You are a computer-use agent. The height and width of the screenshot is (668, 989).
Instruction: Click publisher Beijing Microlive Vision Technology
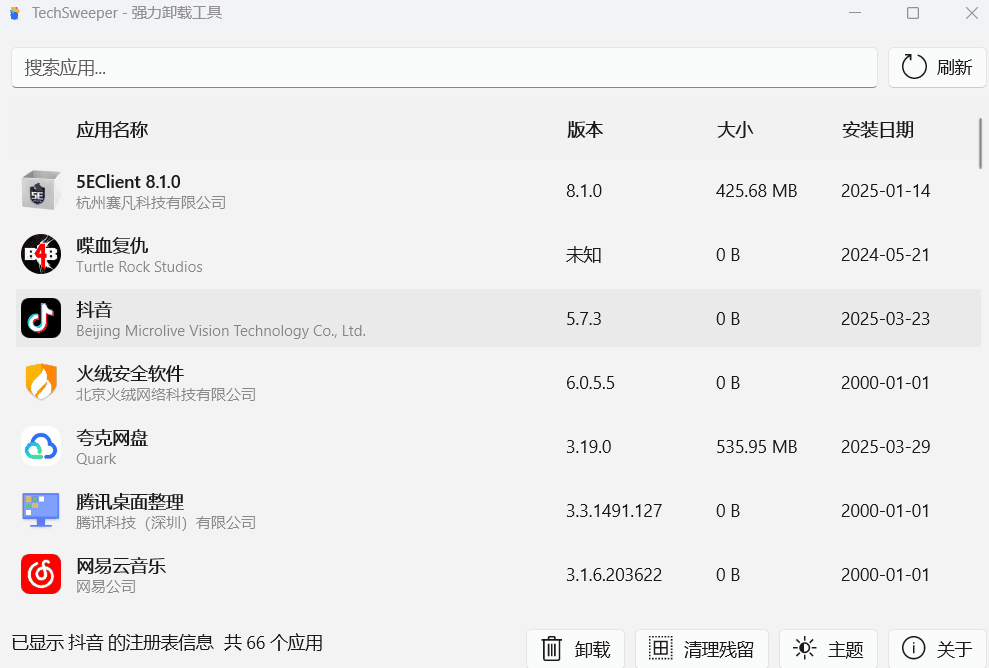pos(221,331)
